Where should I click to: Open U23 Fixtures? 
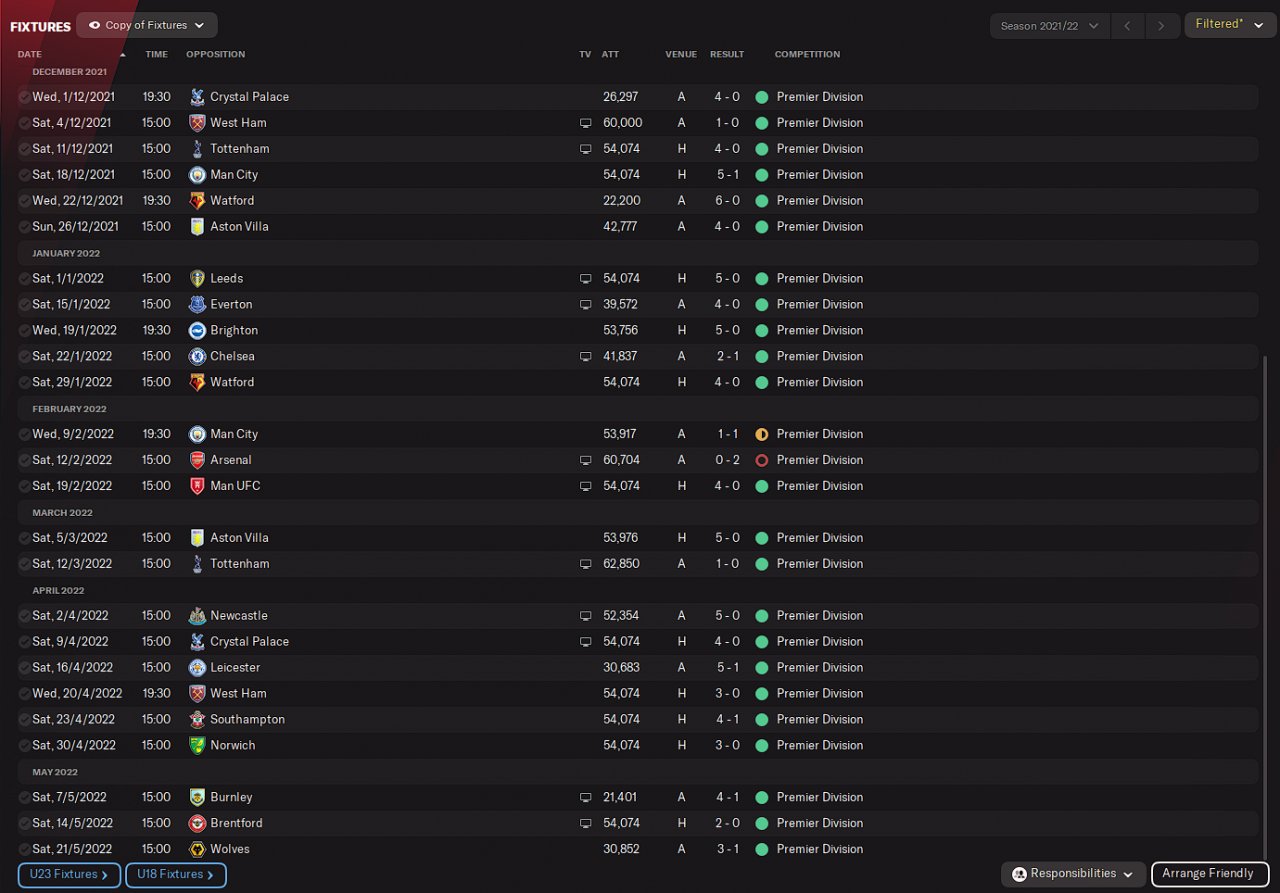[69, 875]
